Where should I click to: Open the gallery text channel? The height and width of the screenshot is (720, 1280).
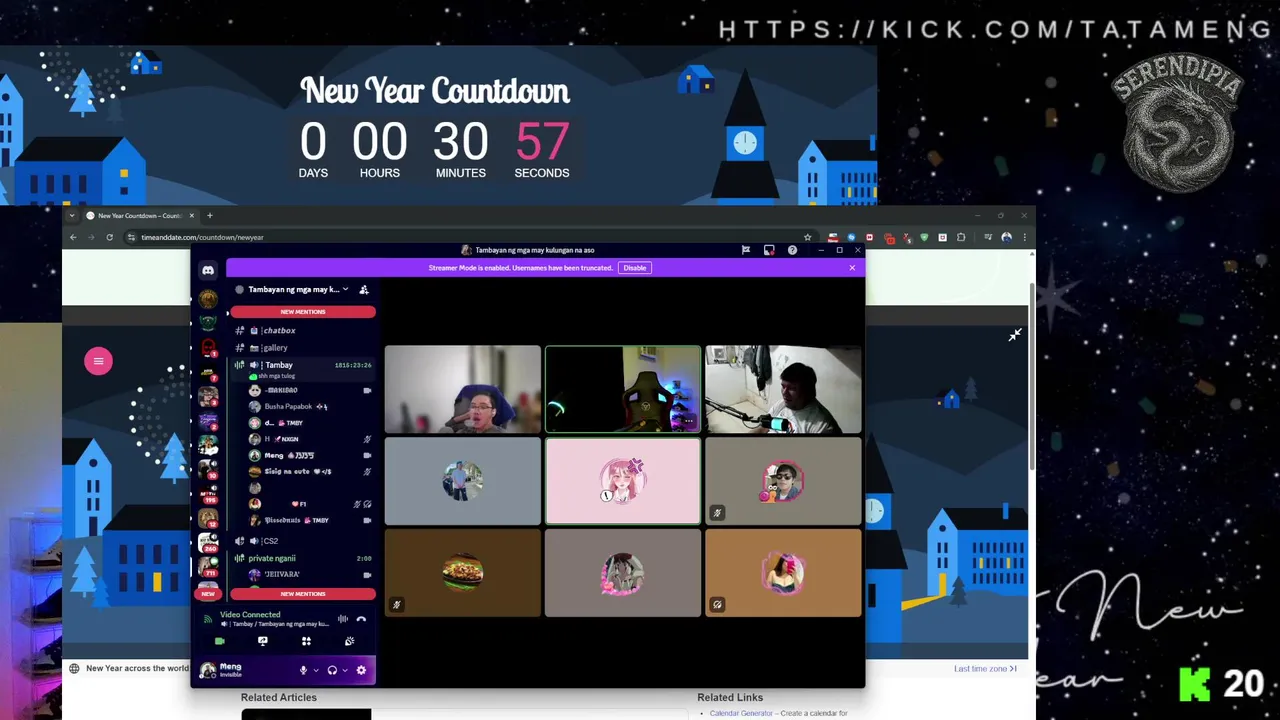tap(303, 348)
